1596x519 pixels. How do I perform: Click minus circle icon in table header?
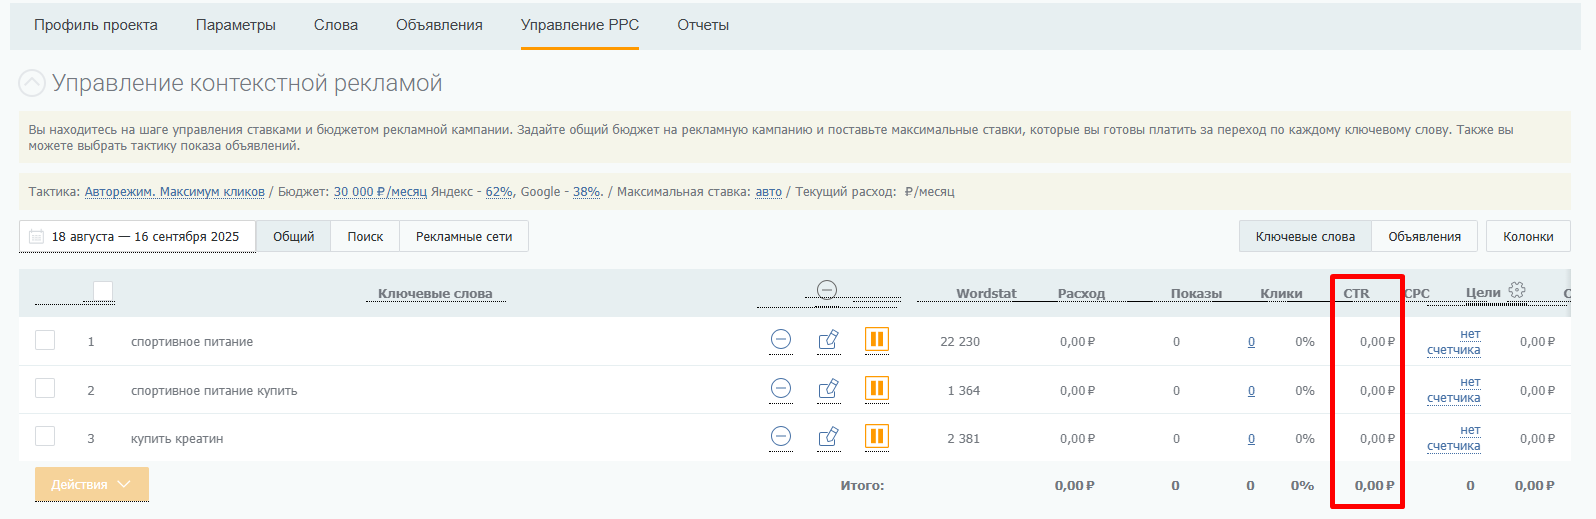(x=827, y=290)
